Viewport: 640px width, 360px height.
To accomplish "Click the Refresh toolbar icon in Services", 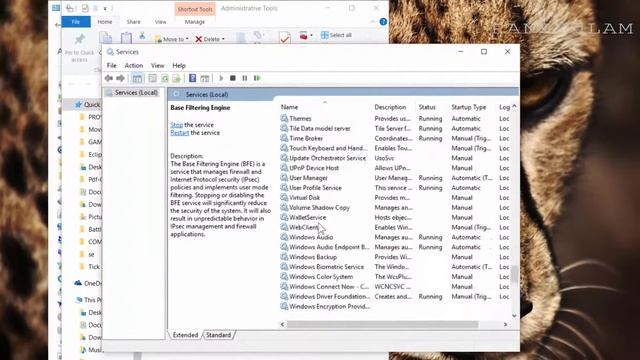I will (x=164, y=78).
